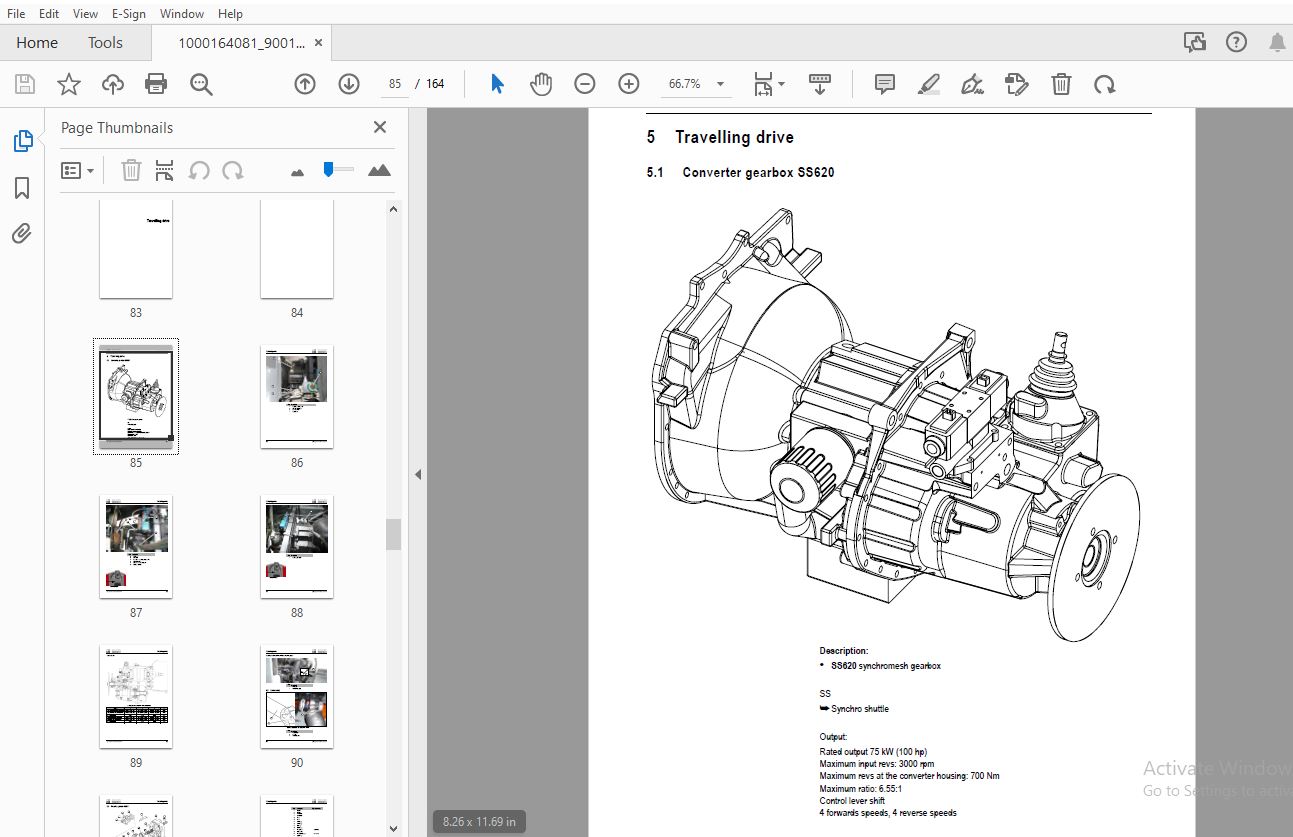This screenshot has width=1293, height=837.
Task: Go to the previous page arrow
Action: pyautogui.click(x=305, y=84)
